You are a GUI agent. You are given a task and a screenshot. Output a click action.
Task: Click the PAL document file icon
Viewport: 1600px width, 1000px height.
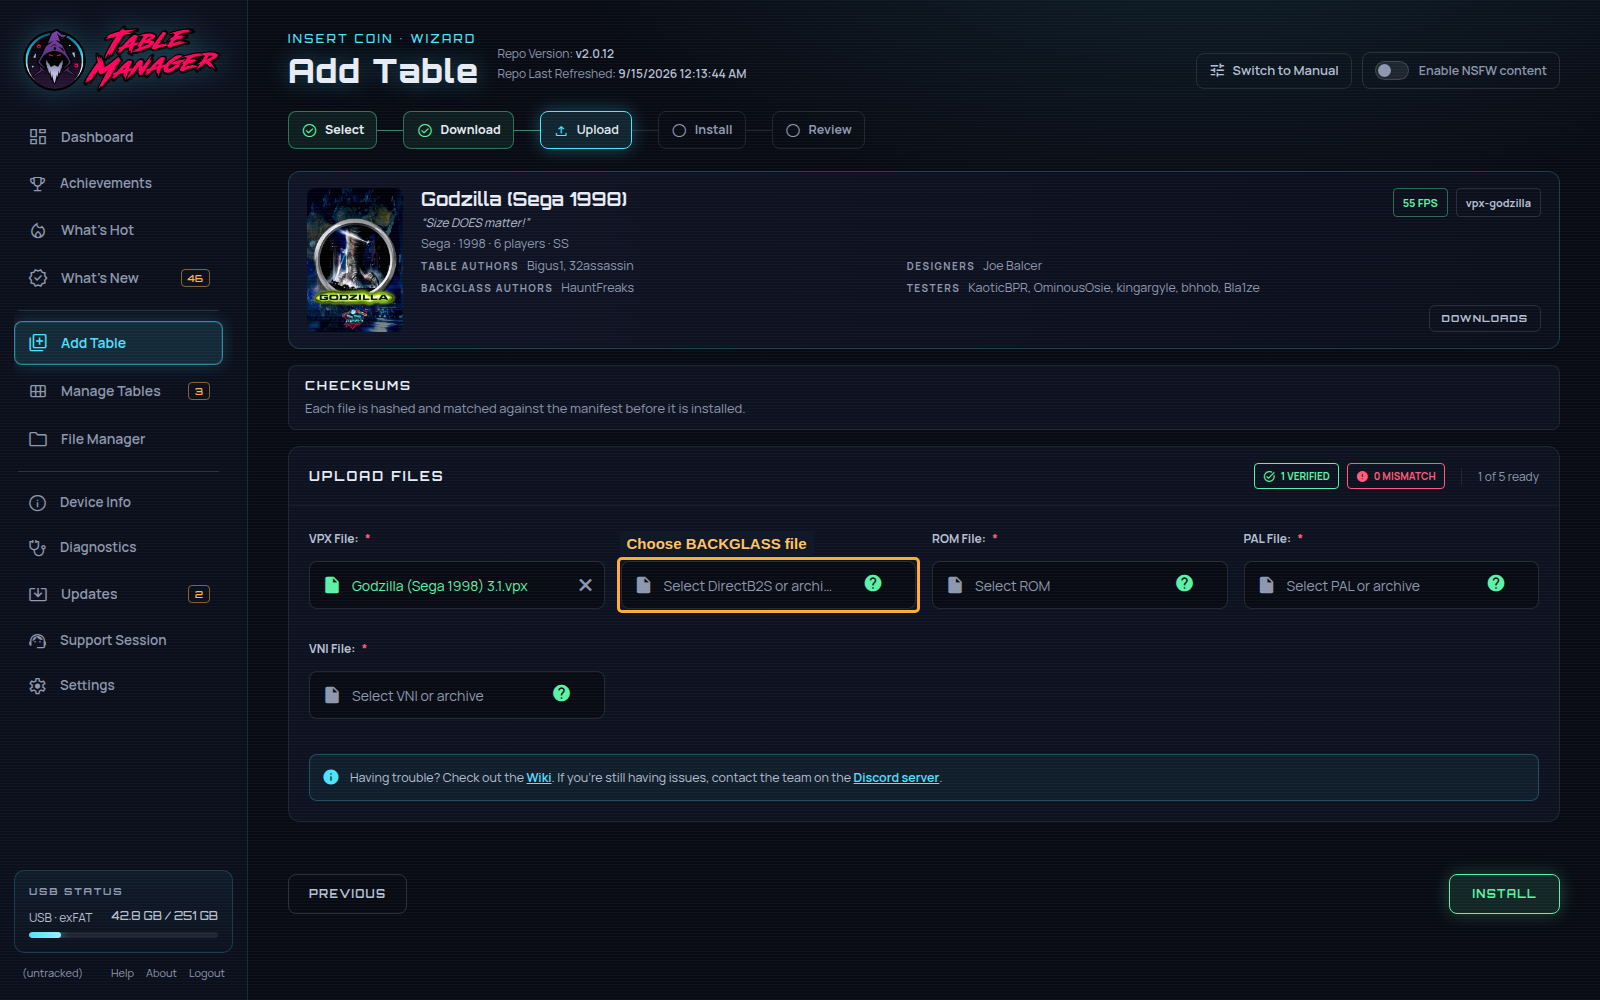click(1267, 585)
